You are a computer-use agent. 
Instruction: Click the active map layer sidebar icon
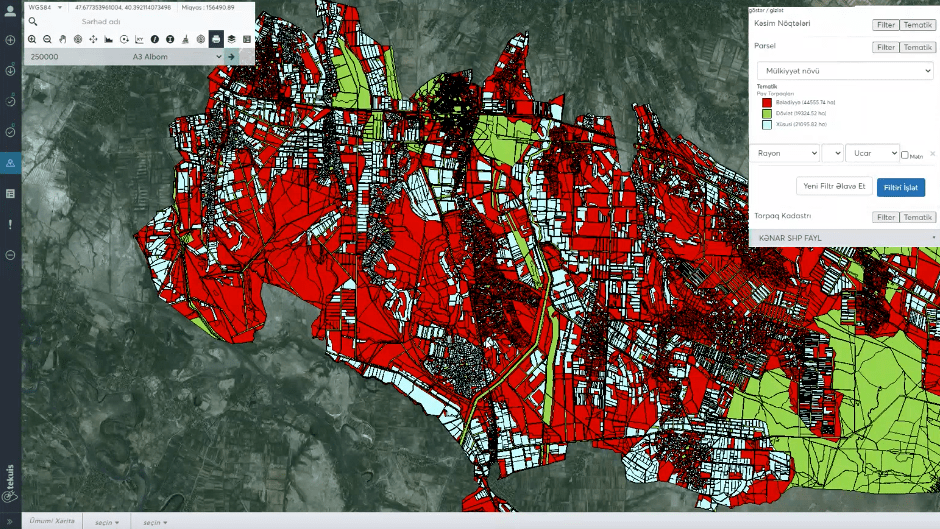pos(10,163)
